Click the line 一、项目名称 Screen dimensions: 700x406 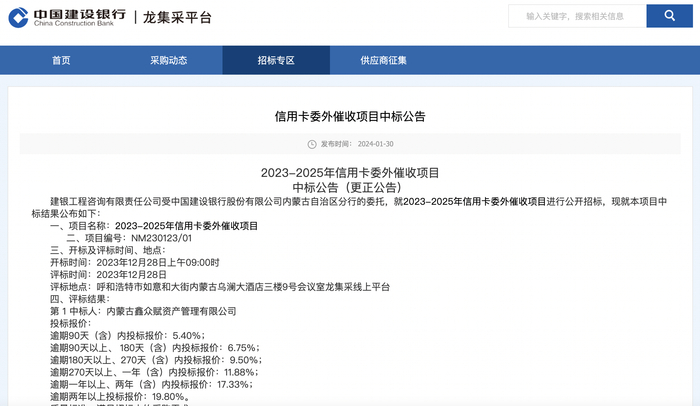154,226
